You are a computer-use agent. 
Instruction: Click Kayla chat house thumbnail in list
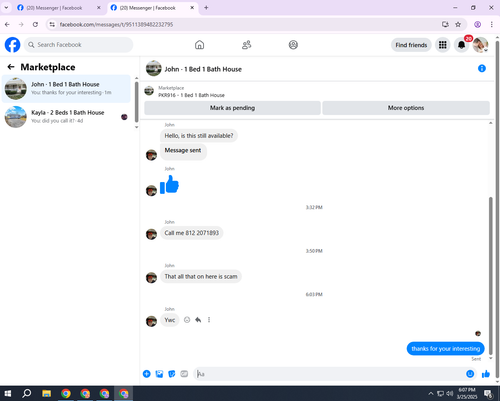(15, 117)
